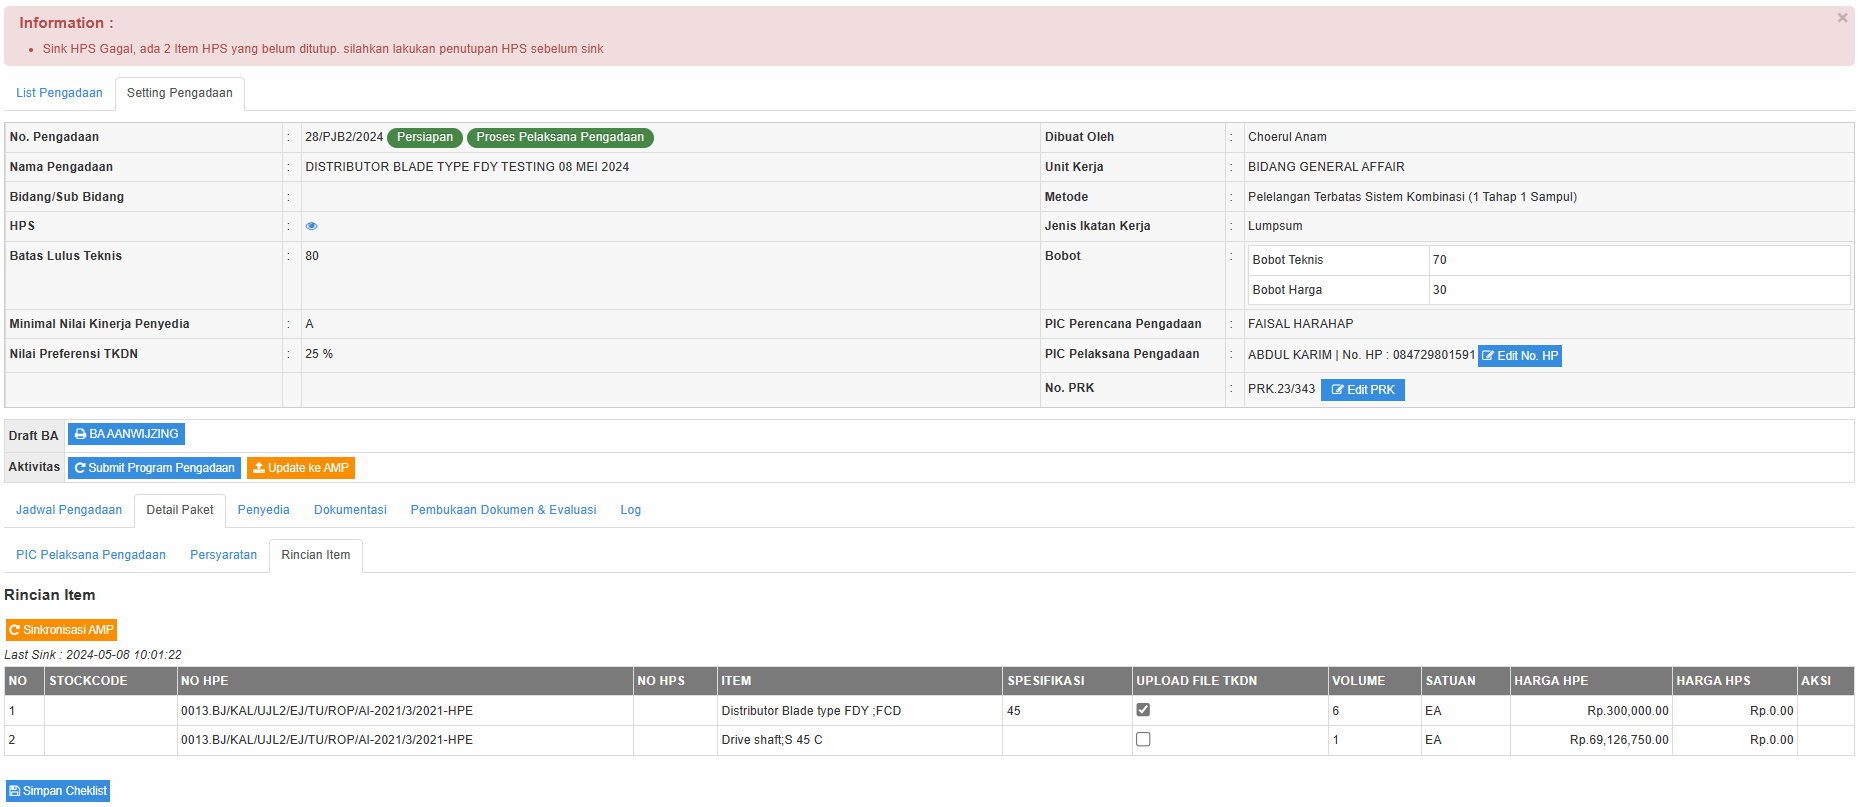Click Sinkronisasi AMP refresh button

(x=61, y=630)
